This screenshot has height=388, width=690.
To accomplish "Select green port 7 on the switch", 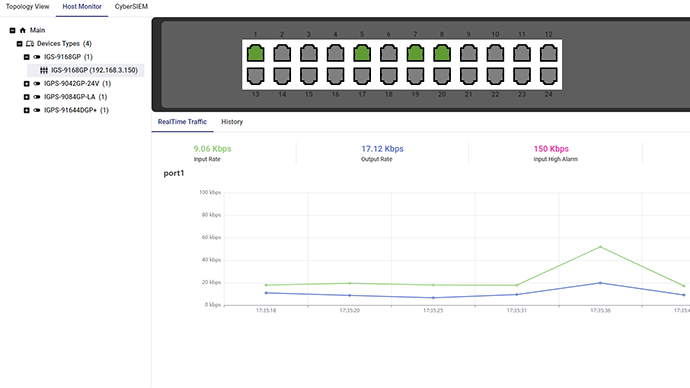I will (x=415, y=53).
